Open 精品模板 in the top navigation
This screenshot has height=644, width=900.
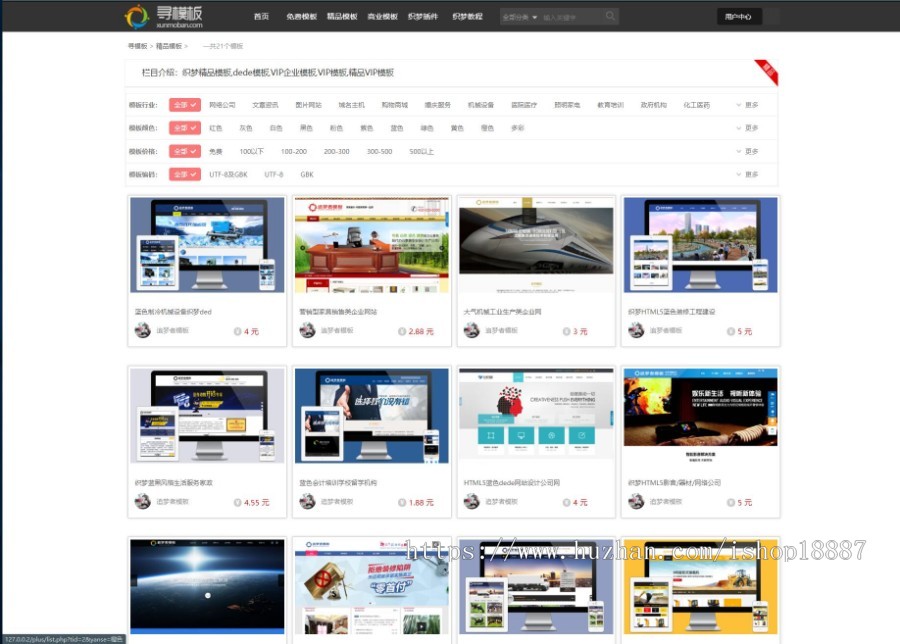(x=342, y=16)
